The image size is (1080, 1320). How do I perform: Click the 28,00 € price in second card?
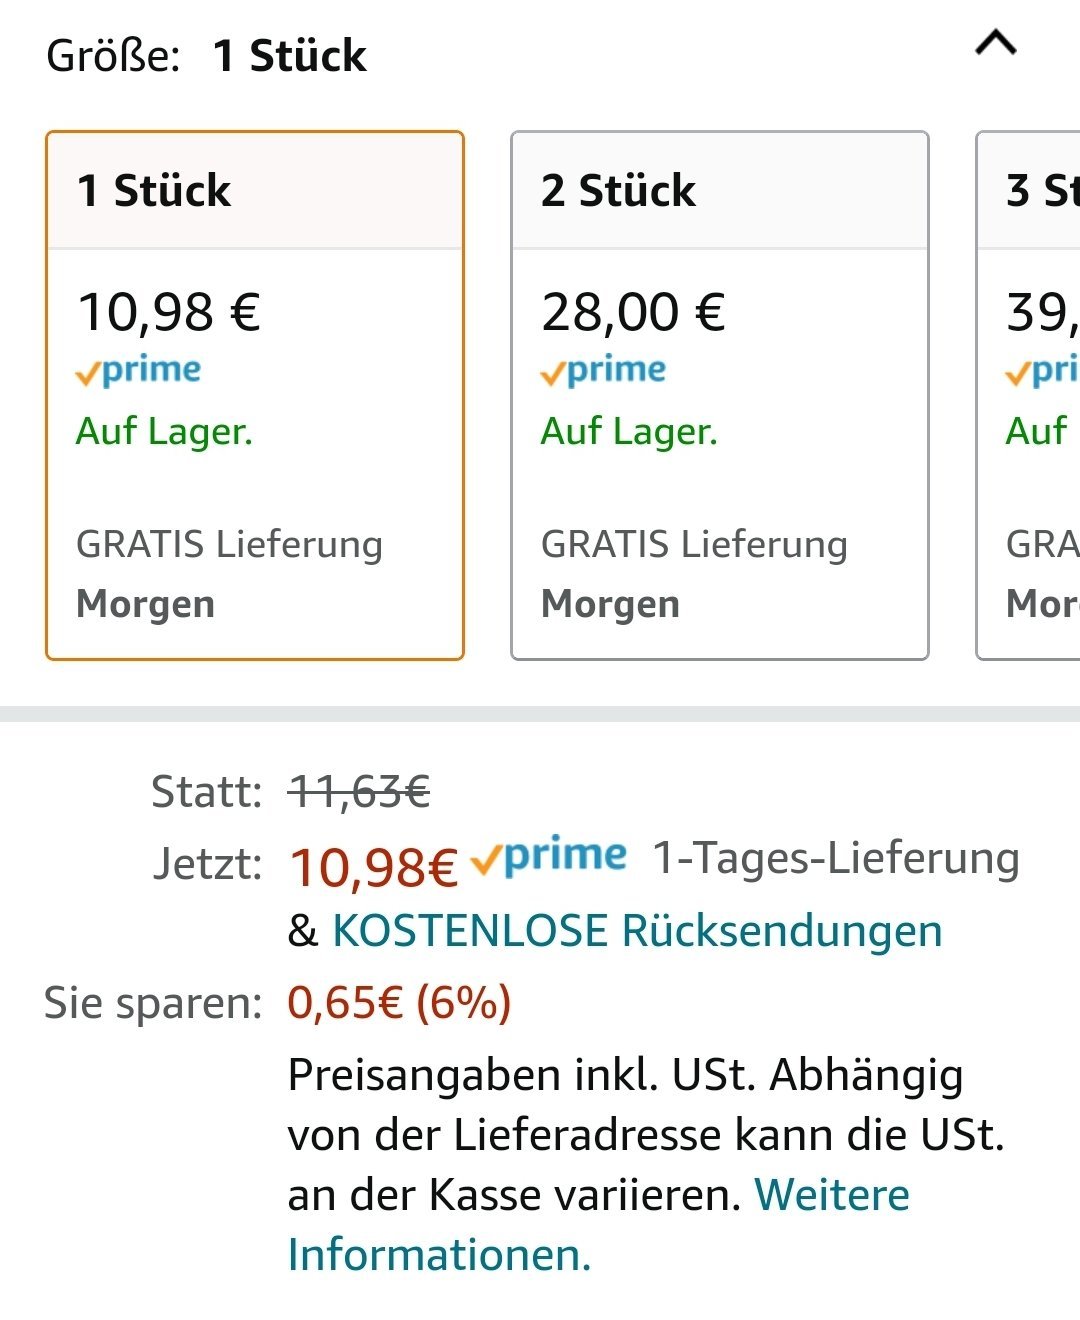633,312
